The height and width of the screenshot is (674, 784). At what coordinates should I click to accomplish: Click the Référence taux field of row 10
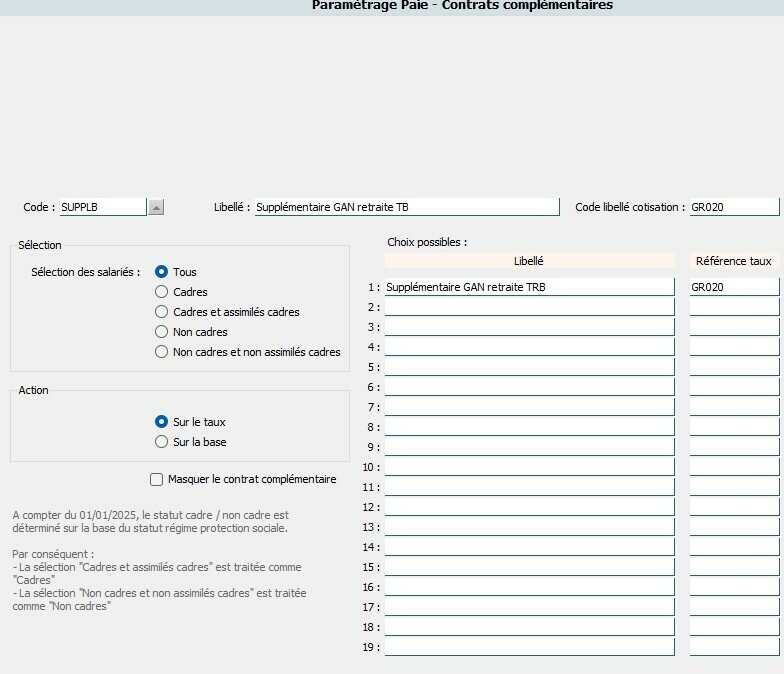click(x=734, y=467)
